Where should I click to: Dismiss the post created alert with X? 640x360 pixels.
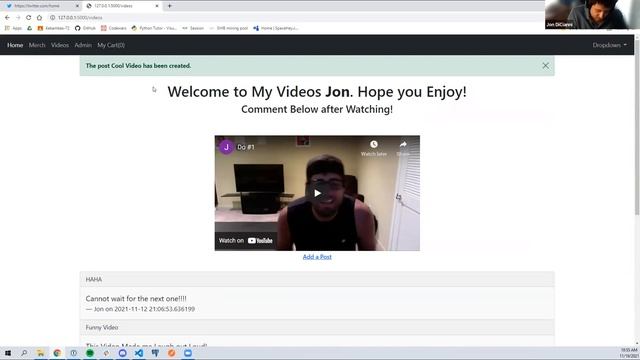tap(545, 66)
